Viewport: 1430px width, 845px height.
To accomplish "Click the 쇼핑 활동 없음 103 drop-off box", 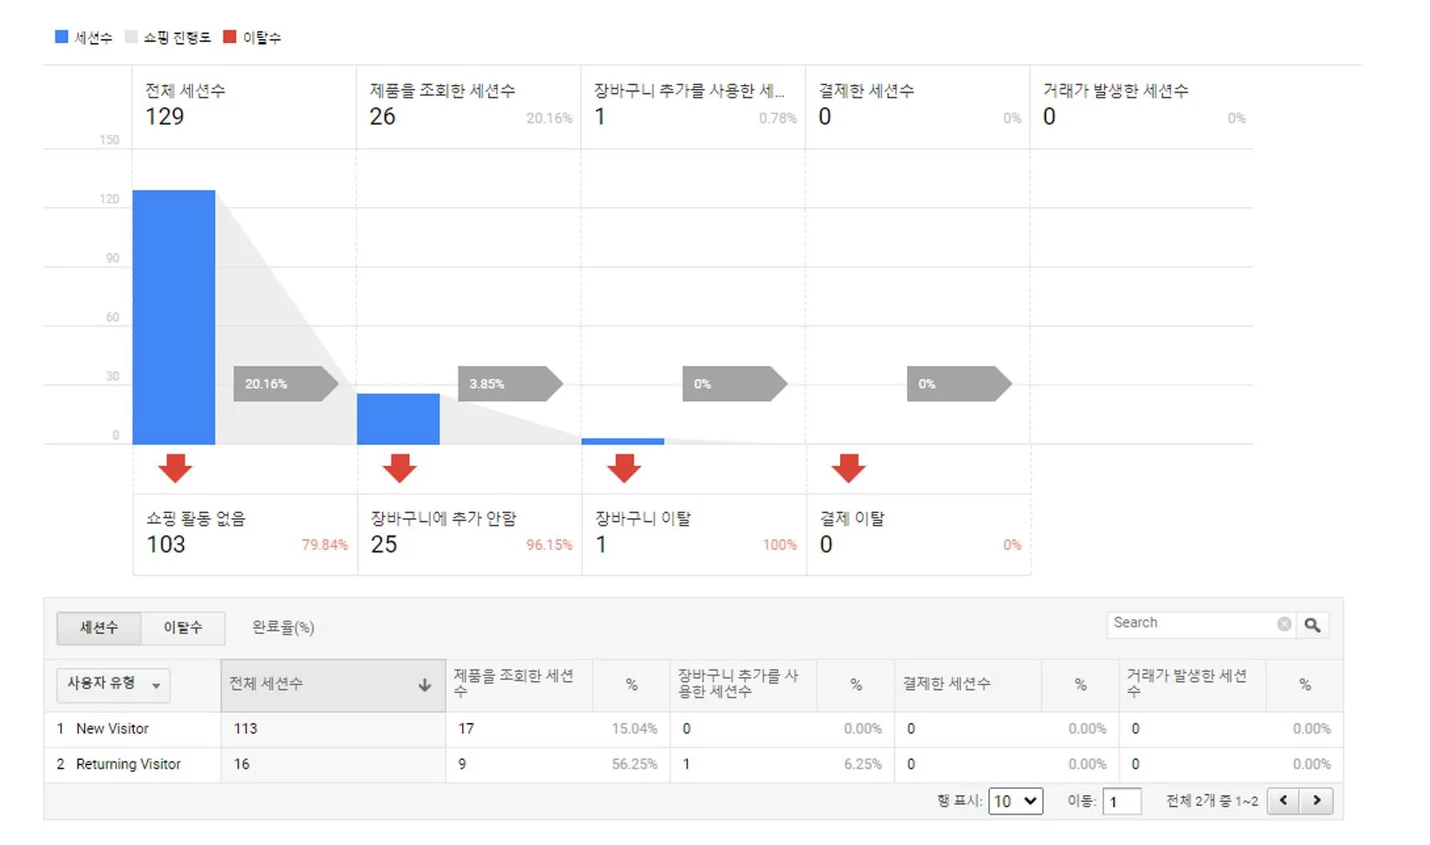I will click(245, 534).
